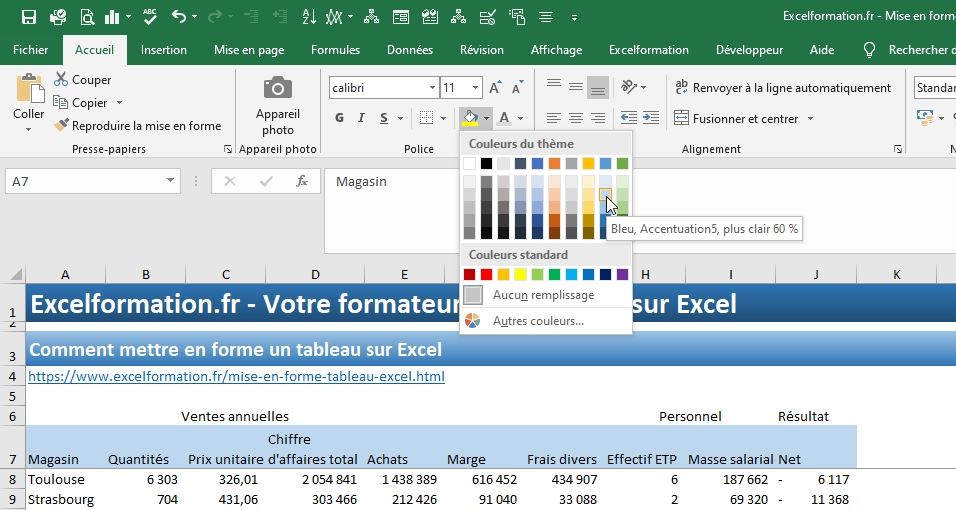Select cell Toulouse in column A

tap(66, 479)
